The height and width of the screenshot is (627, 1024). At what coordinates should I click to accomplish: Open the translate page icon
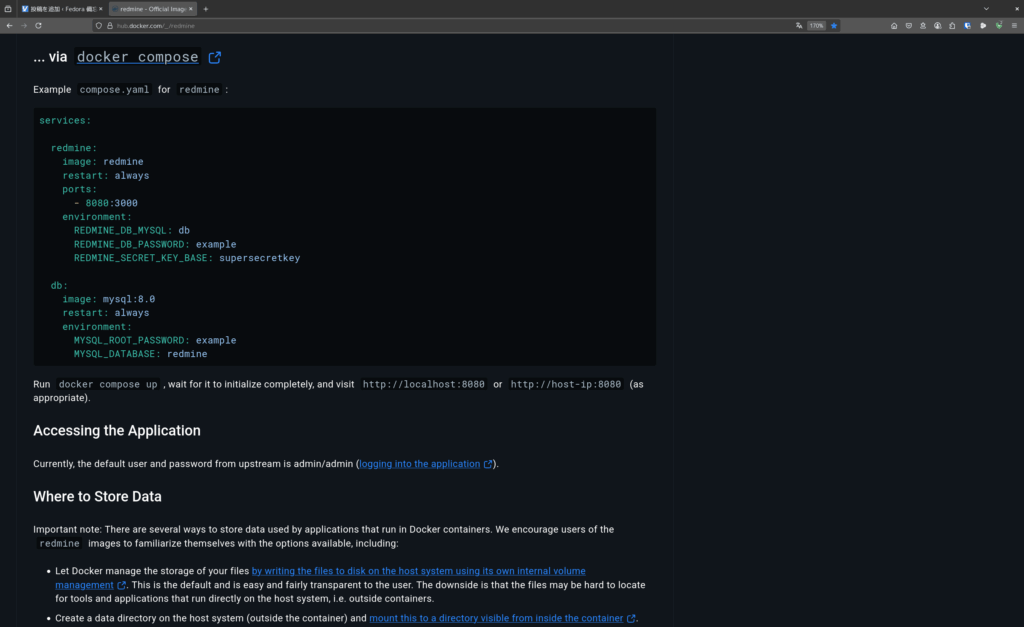click(799, 25)
